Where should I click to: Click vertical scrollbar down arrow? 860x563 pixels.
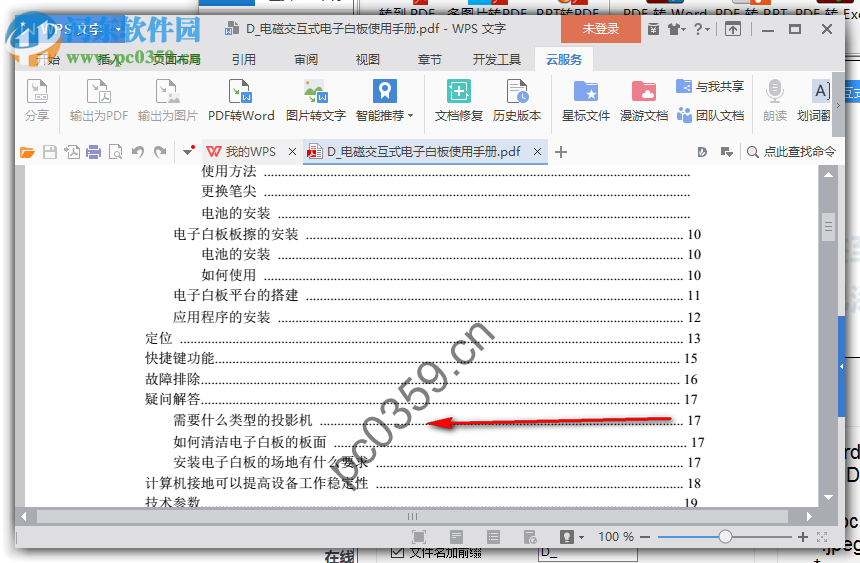828,498
